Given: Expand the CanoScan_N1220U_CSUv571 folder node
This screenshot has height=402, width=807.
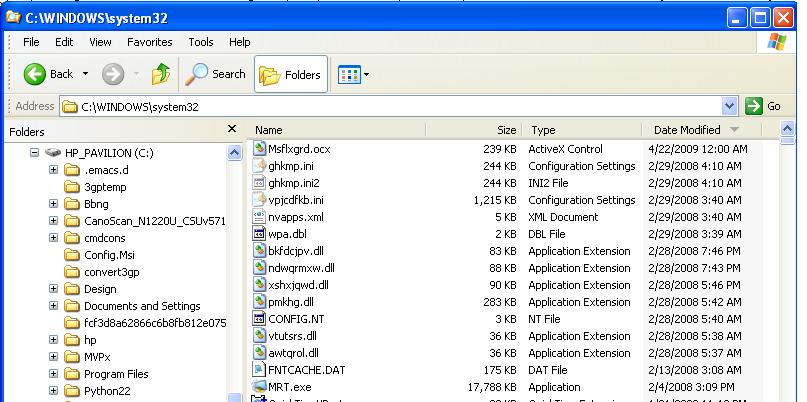Looking at the screenshot, I should tap(54, 221).
